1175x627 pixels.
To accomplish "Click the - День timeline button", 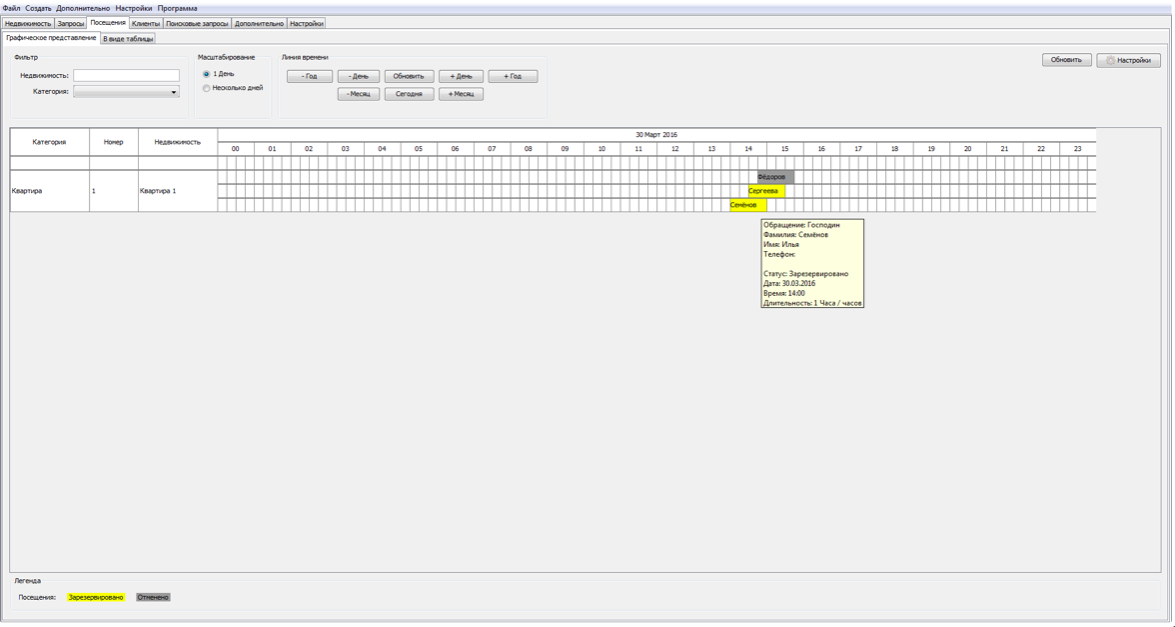I will click(359, 76).
